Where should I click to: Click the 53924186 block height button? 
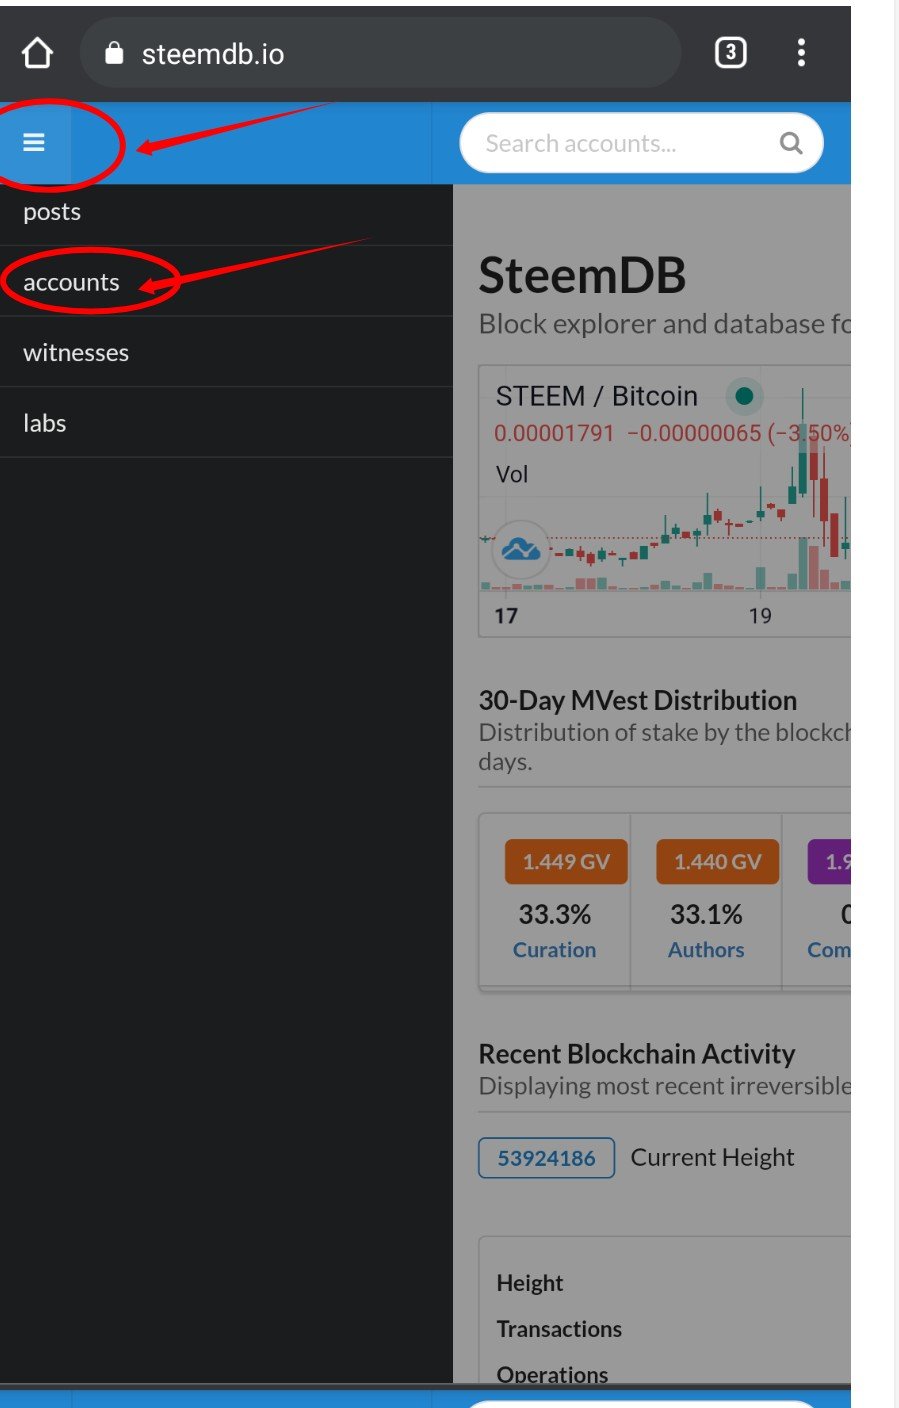tap(546, 1158)
